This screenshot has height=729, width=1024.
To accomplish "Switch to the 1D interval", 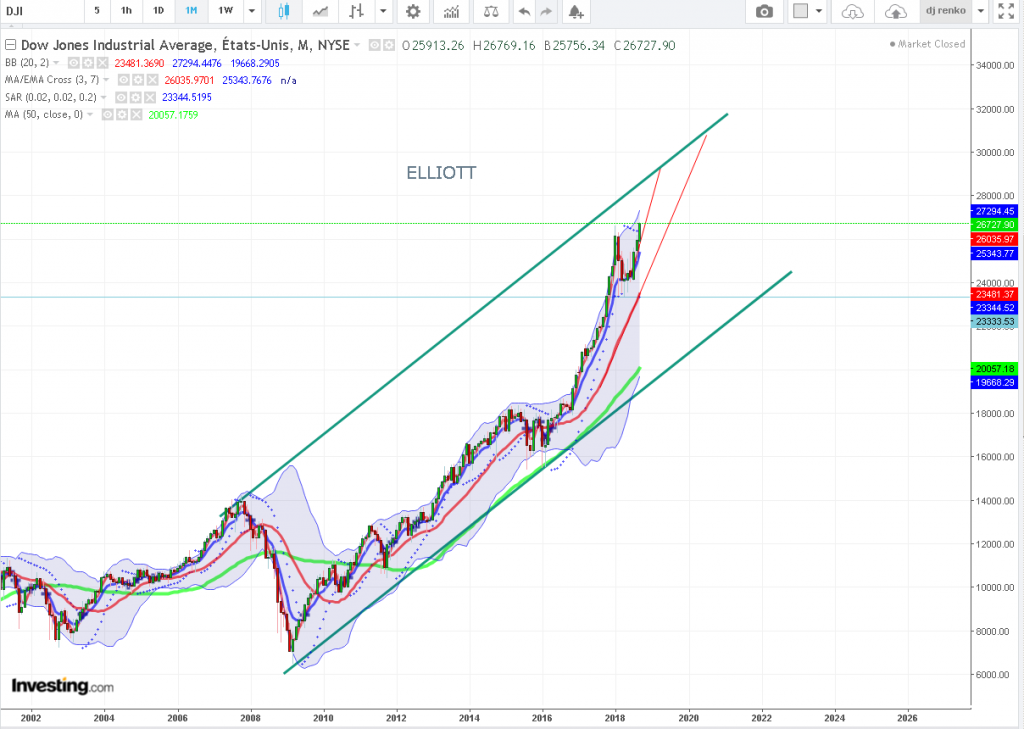I will [159, 10].
